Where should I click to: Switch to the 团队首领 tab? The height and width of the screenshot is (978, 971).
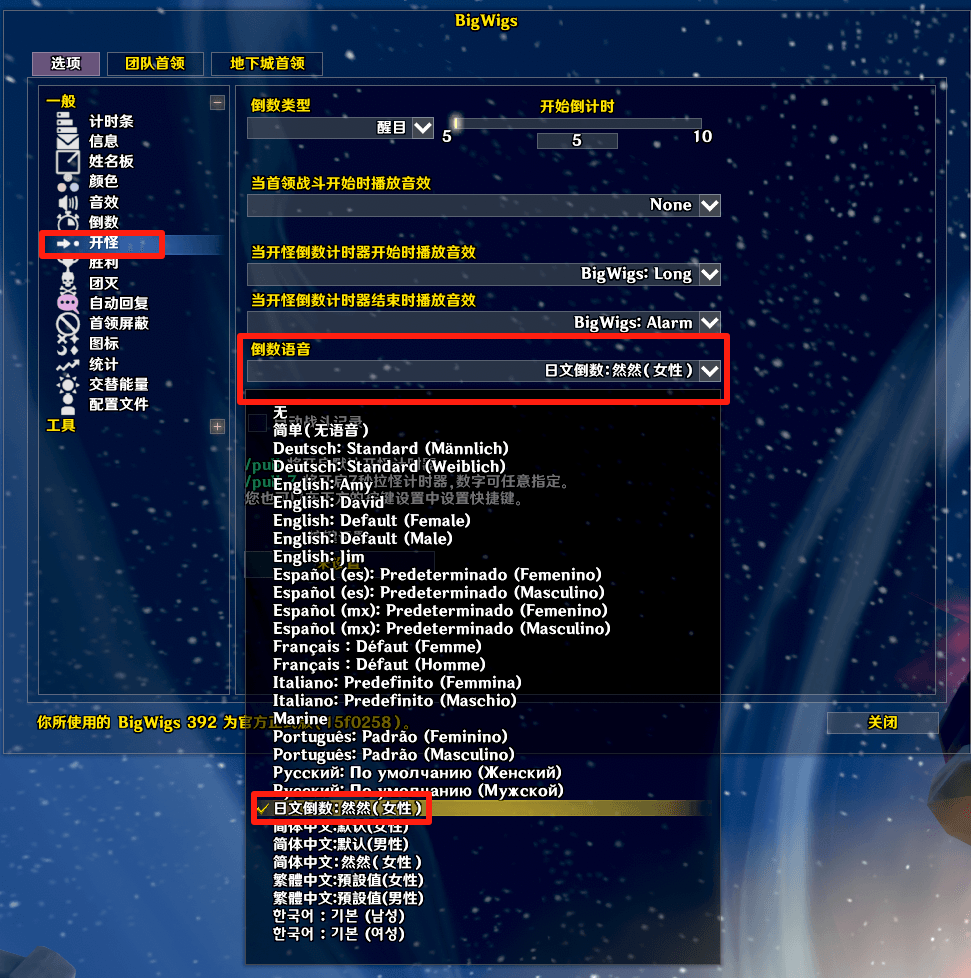pos(155,64)
